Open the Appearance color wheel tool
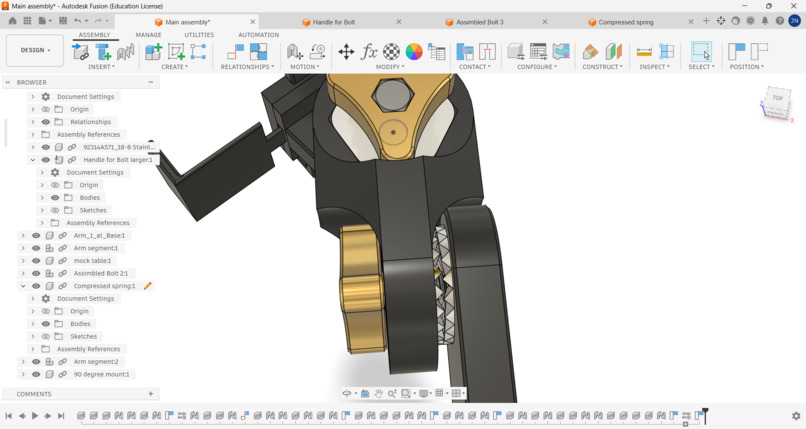The height and width of the screenshot is (429, 806). [x=414, y=51]
